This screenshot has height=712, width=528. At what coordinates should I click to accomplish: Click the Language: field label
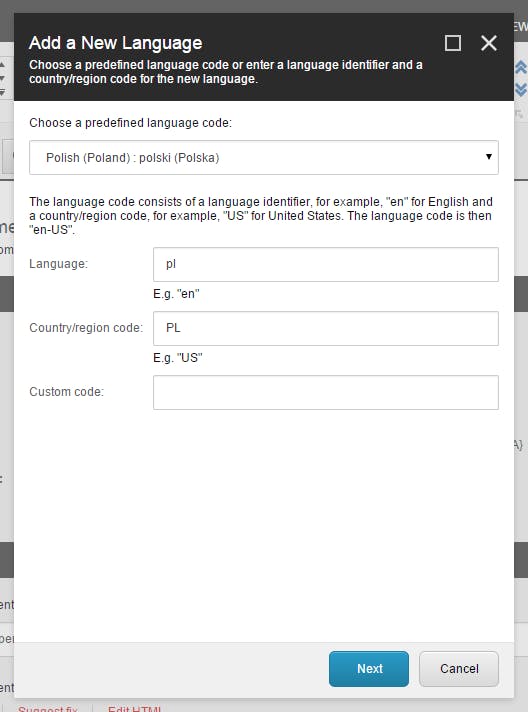[59, 264]
